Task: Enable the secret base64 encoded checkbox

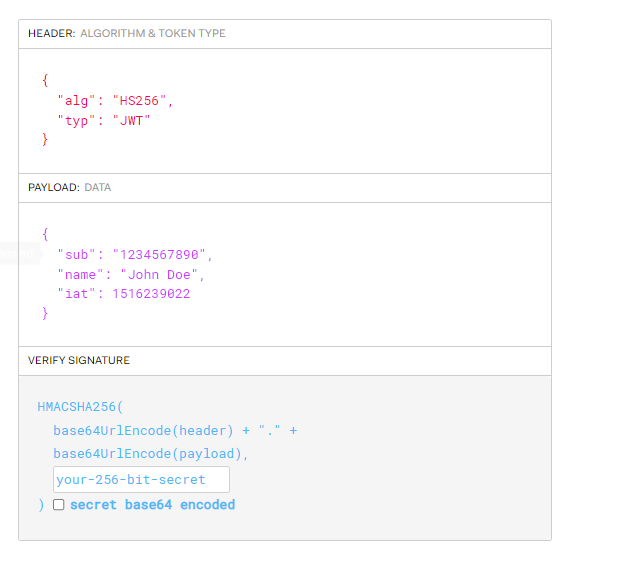Action: pyautogui.click(x=58, y=505)
